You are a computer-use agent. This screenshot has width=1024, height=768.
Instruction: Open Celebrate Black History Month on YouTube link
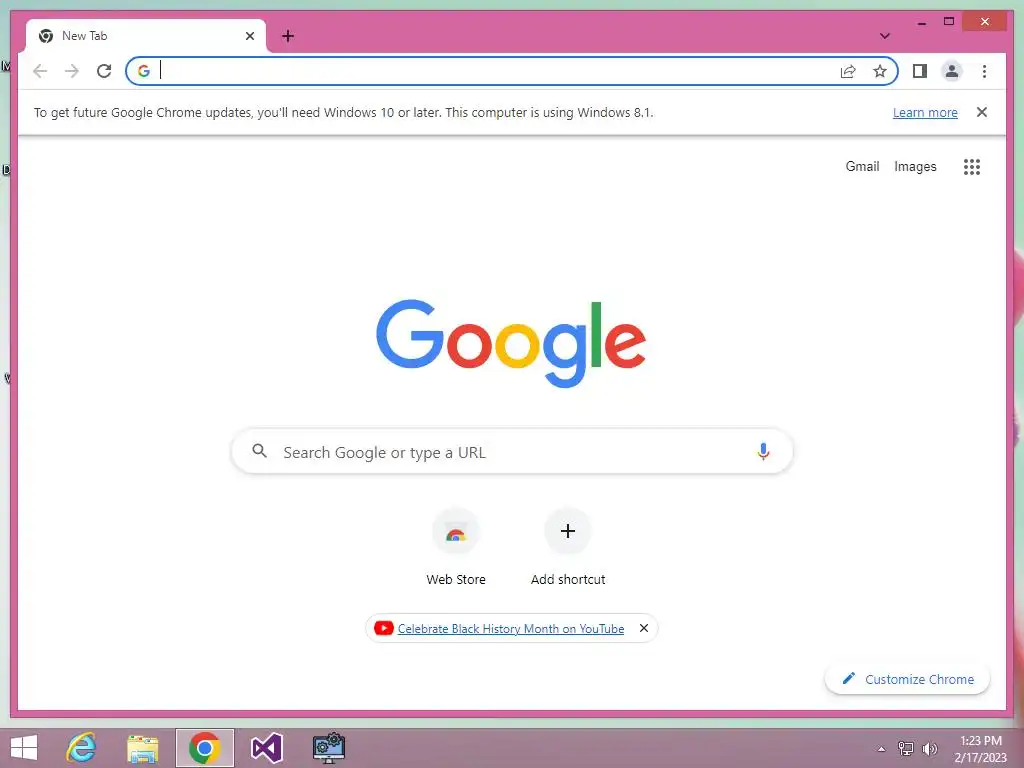click(511, 629)
